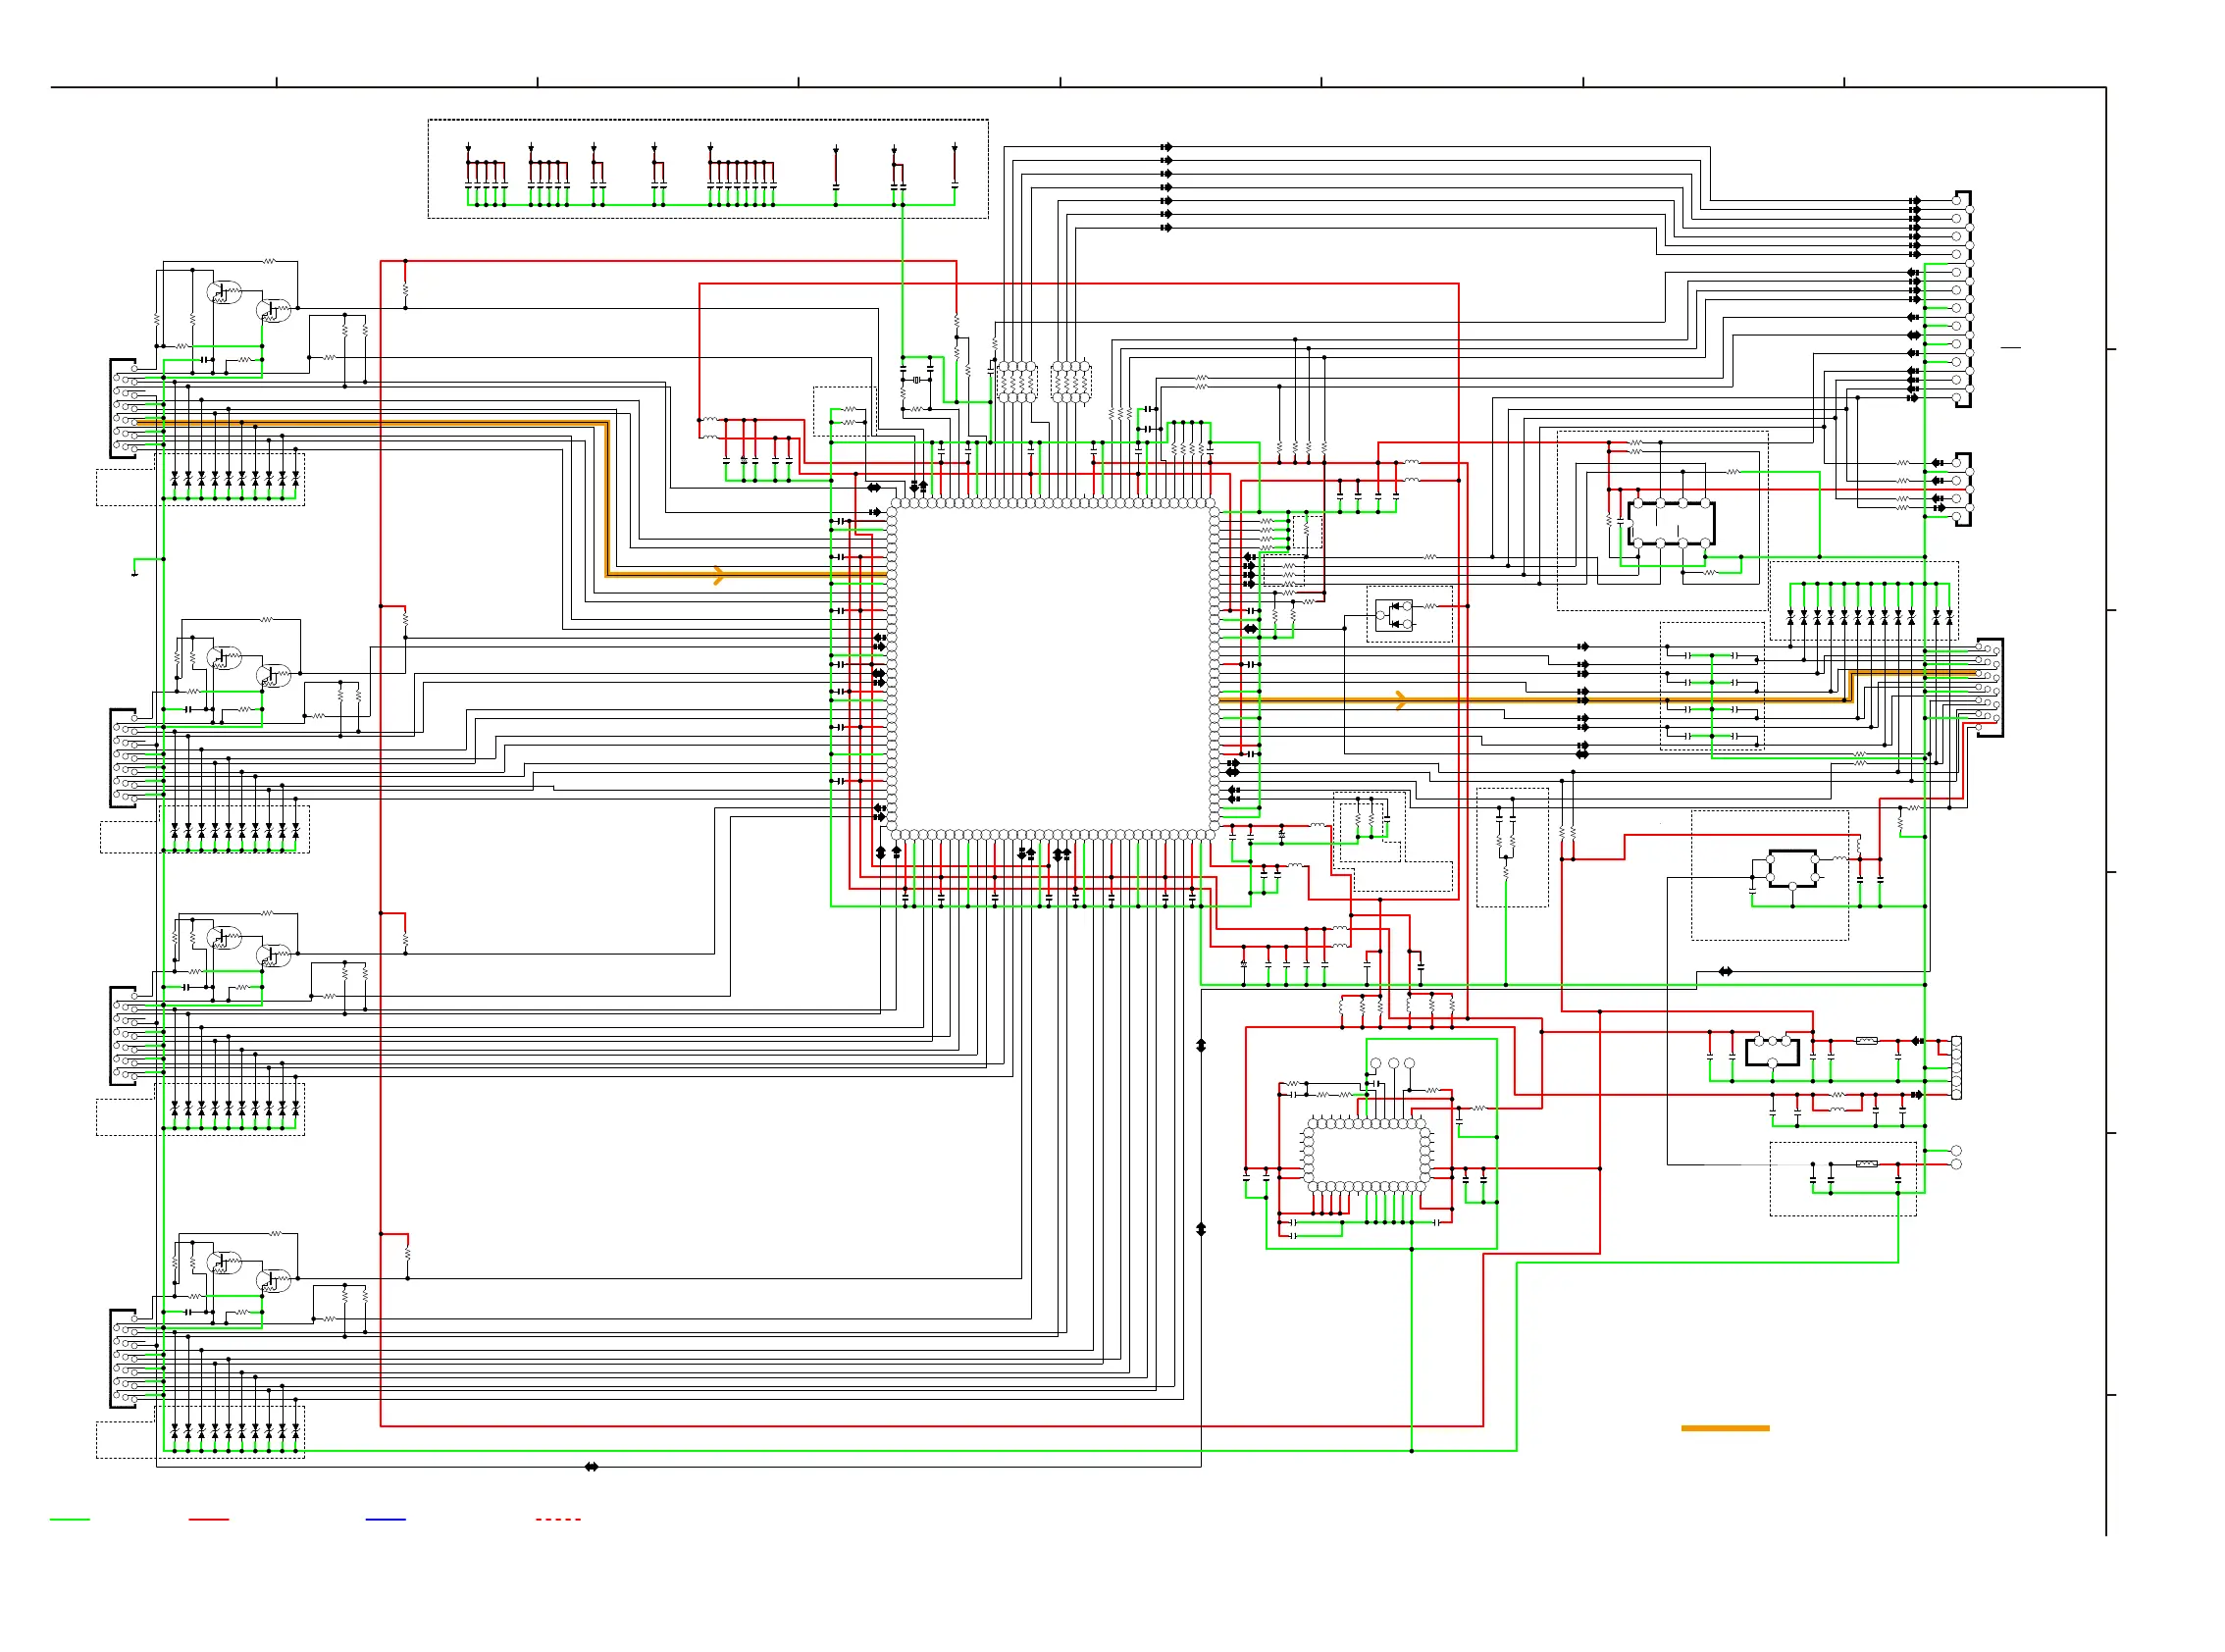Click the orange arrowhead on the right signal bus
Screen dimensions: 2225x1652
(1401, 700)
